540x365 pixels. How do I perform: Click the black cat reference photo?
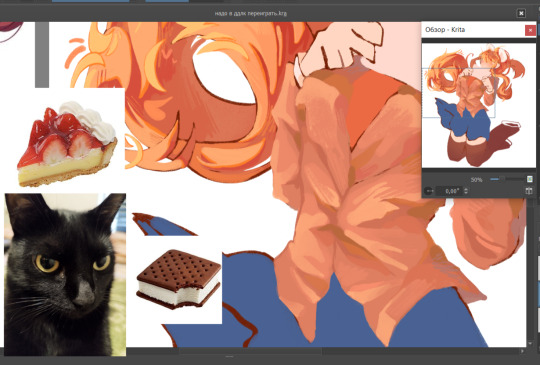pyautogui.click(x=65, y=274)
